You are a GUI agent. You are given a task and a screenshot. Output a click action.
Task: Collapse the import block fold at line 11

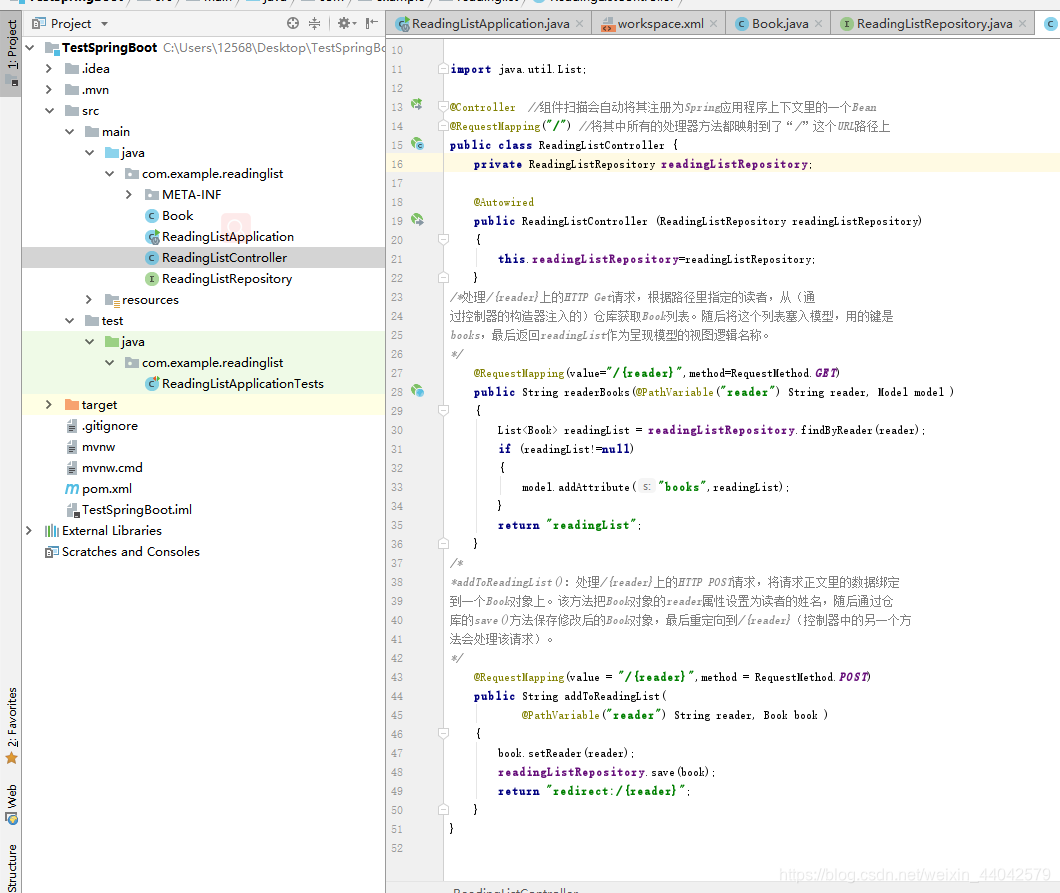(443, 69)
